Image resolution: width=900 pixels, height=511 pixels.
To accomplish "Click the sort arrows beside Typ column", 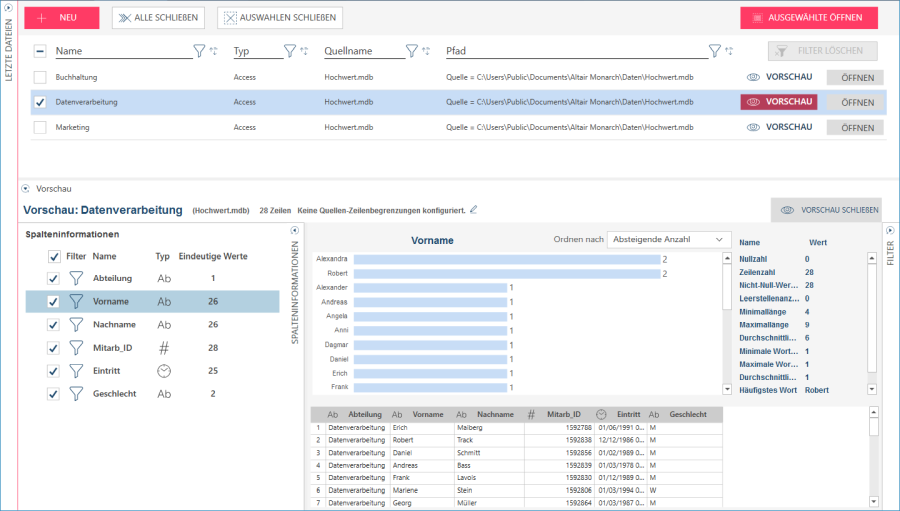I will coord(304,51).
